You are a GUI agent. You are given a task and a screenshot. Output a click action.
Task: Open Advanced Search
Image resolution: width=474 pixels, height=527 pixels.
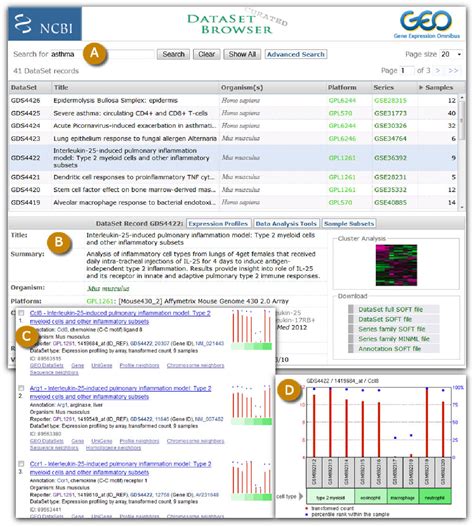click(296, 54)
